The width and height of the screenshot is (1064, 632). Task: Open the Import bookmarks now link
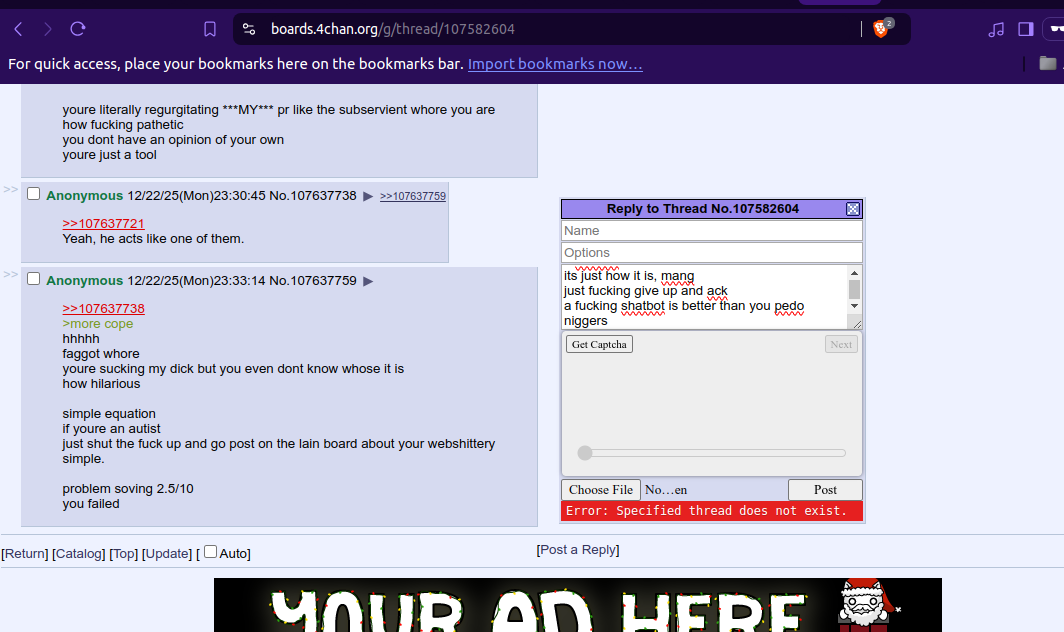[x=555, y=64]
